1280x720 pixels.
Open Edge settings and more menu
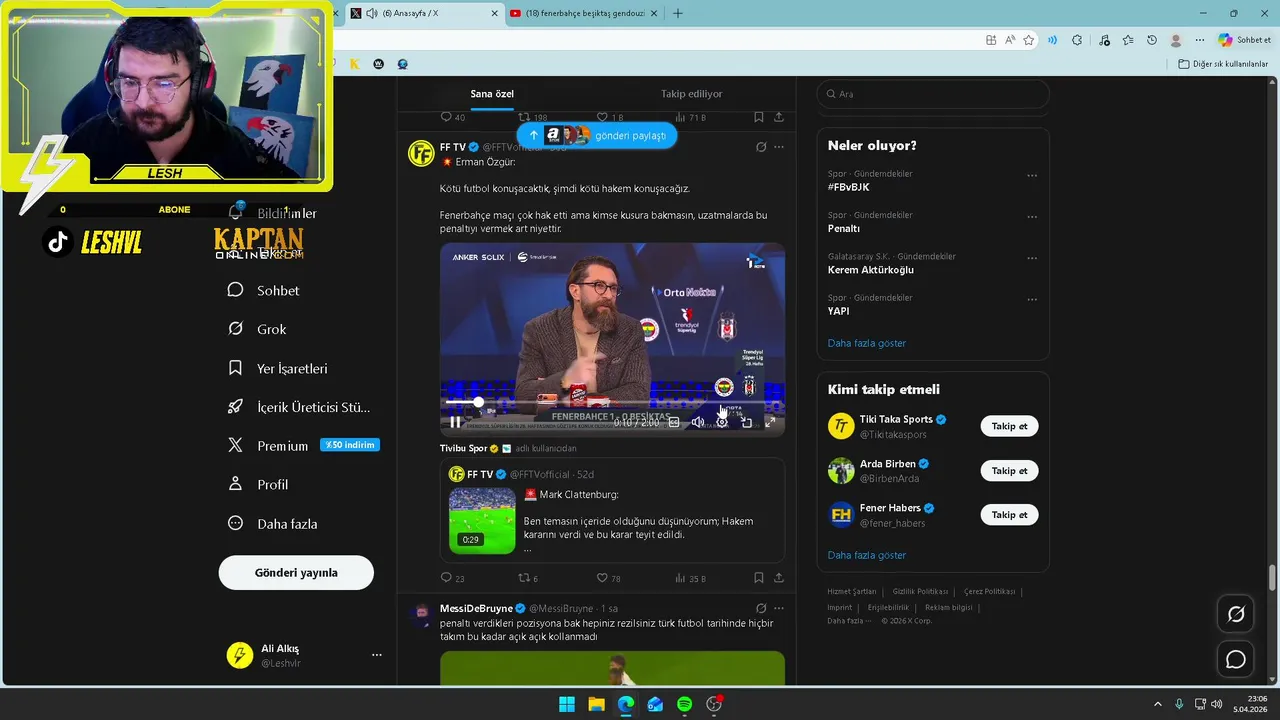1200,40
